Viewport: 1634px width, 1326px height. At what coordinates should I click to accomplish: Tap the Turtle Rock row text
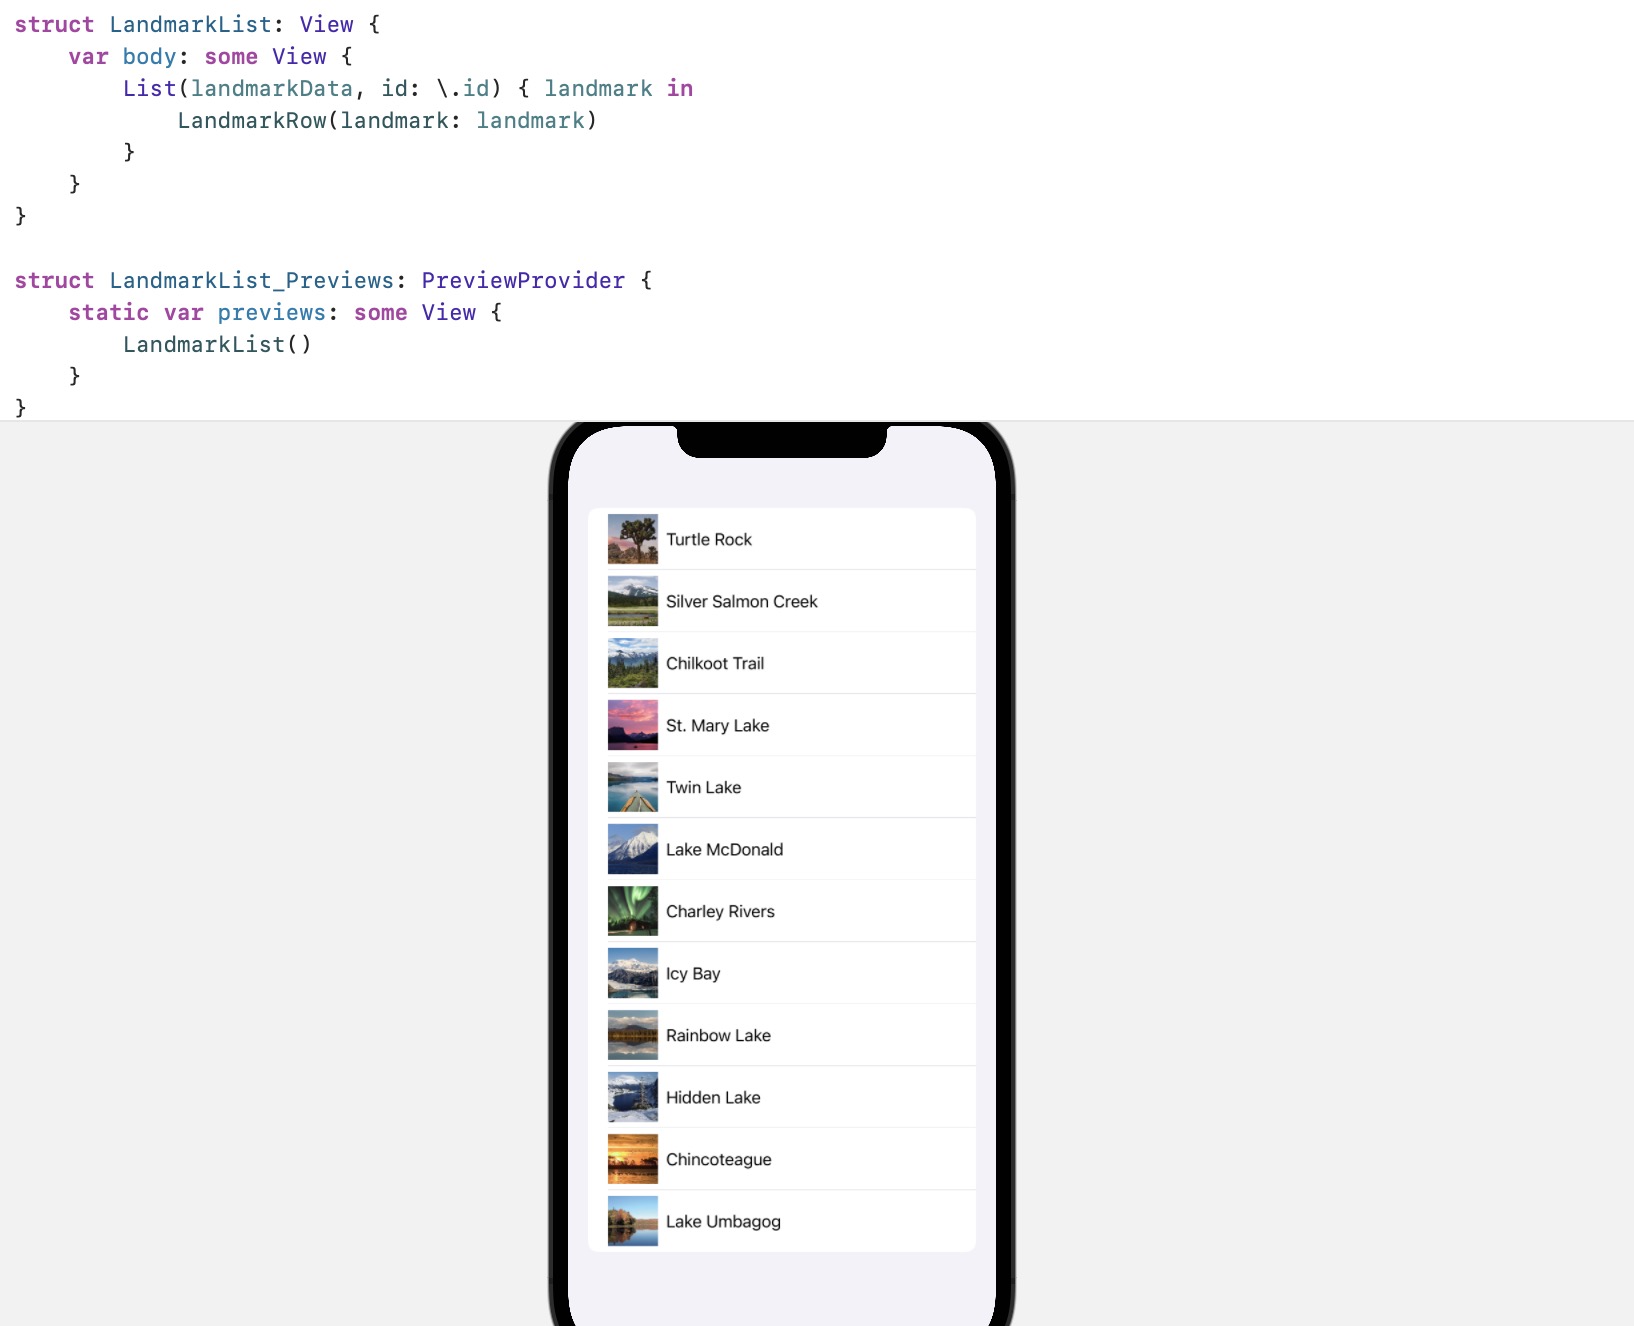click(x=709, y=539)
